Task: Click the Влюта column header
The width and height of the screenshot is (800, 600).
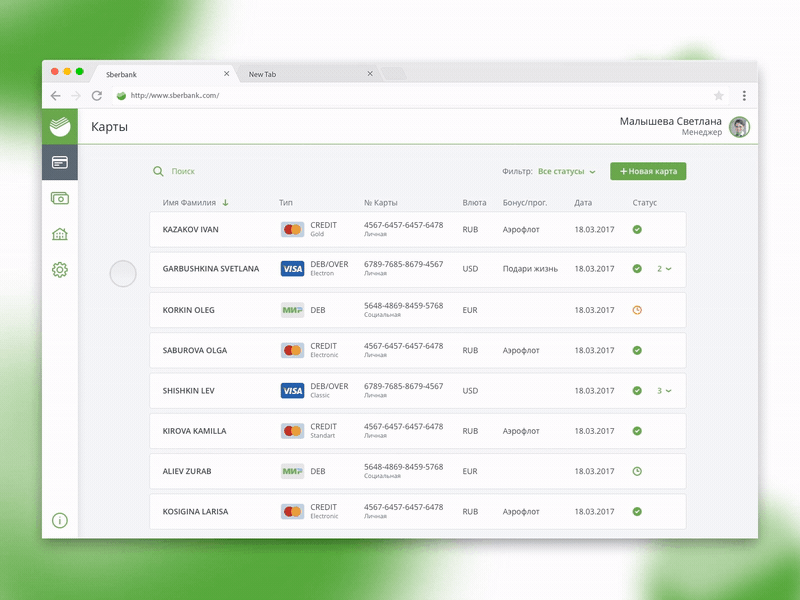Action: [474, 203]
